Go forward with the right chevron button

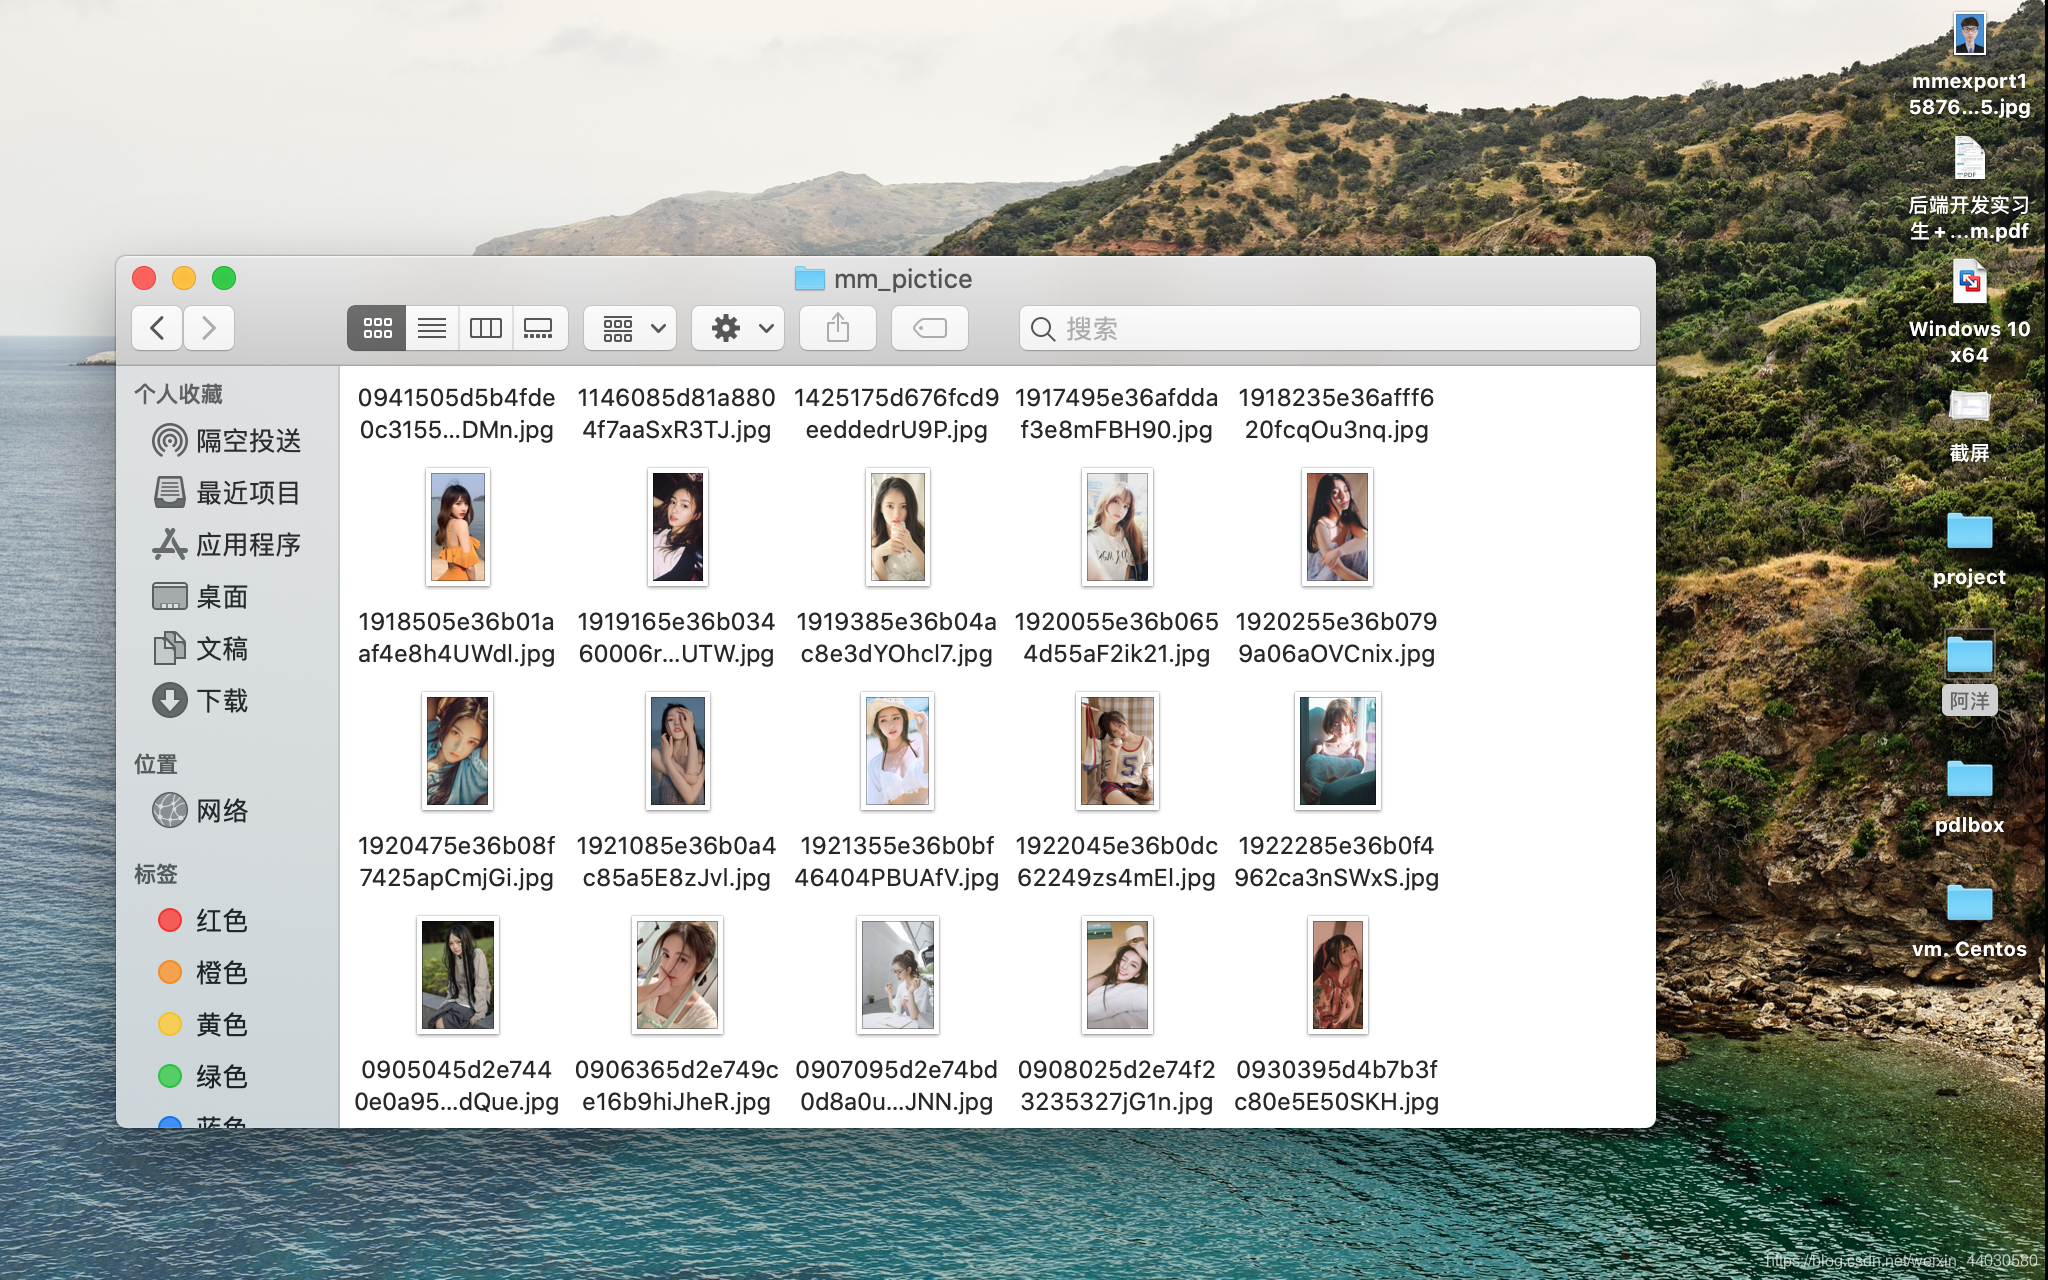click(x=209, y=328)
